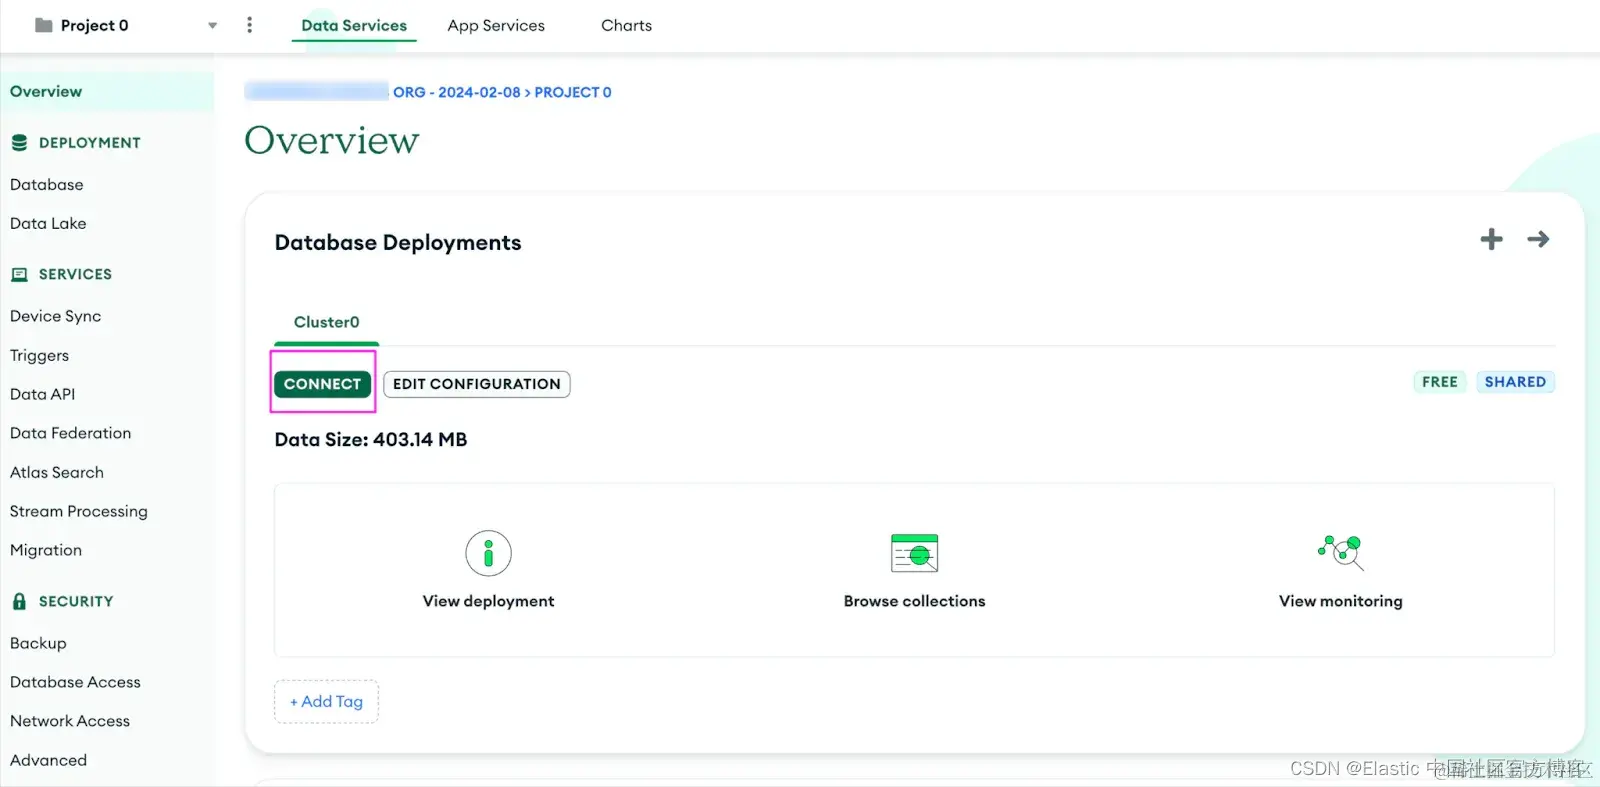
Task: Click the + Add Tag button
Action: click(x=326, y=702)
